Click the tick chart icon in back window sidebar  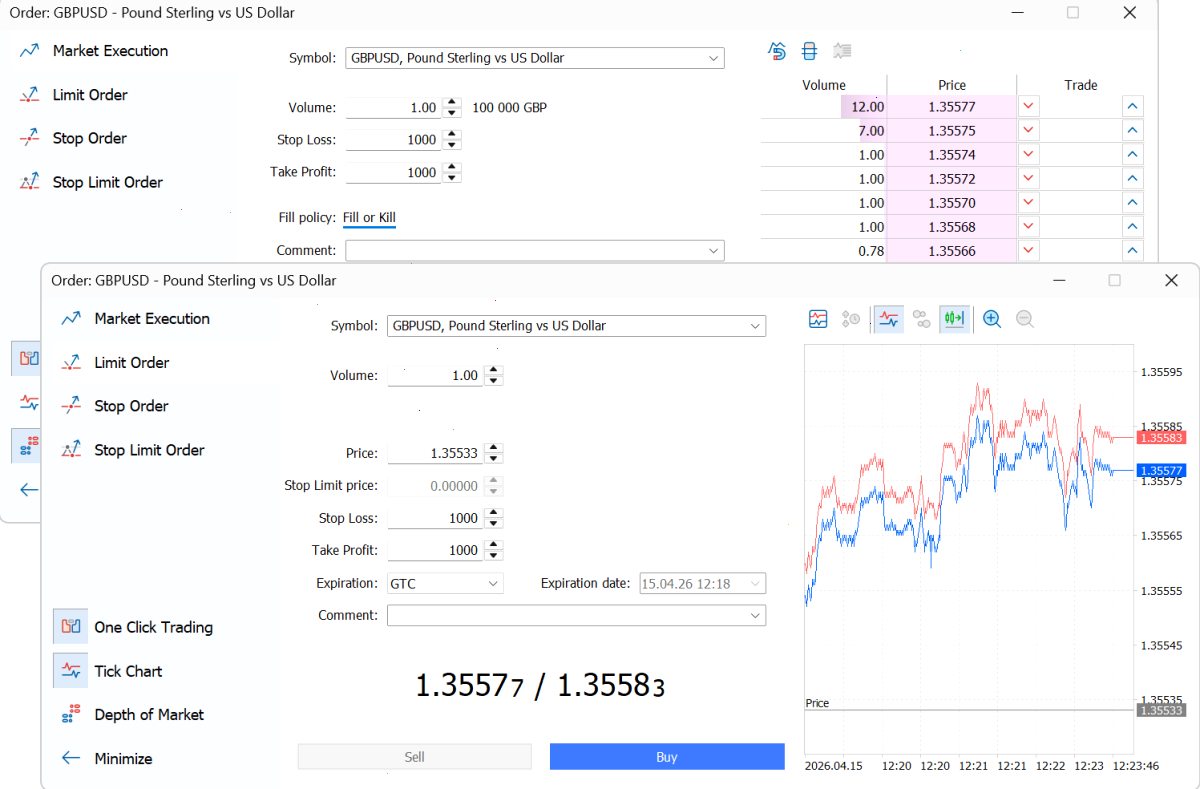point(28,403)
